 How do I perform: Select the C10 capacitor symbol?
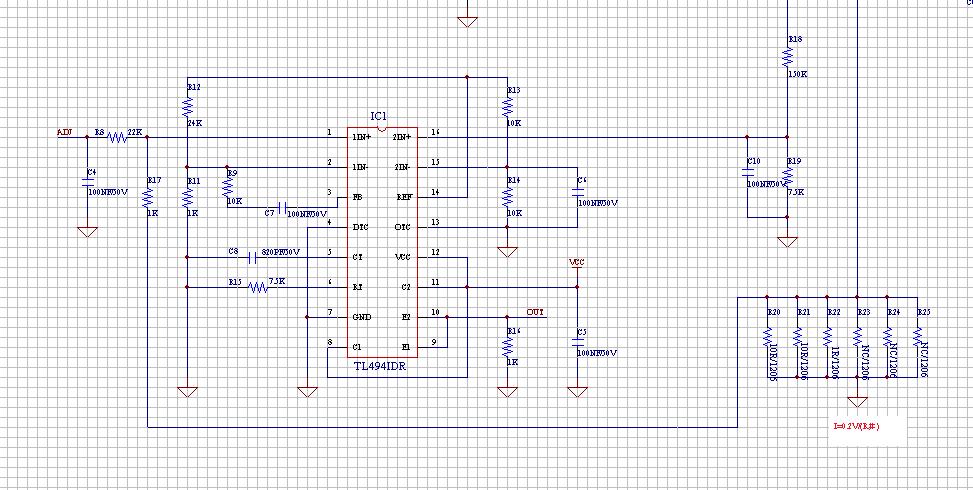click(x=748, y=173)
